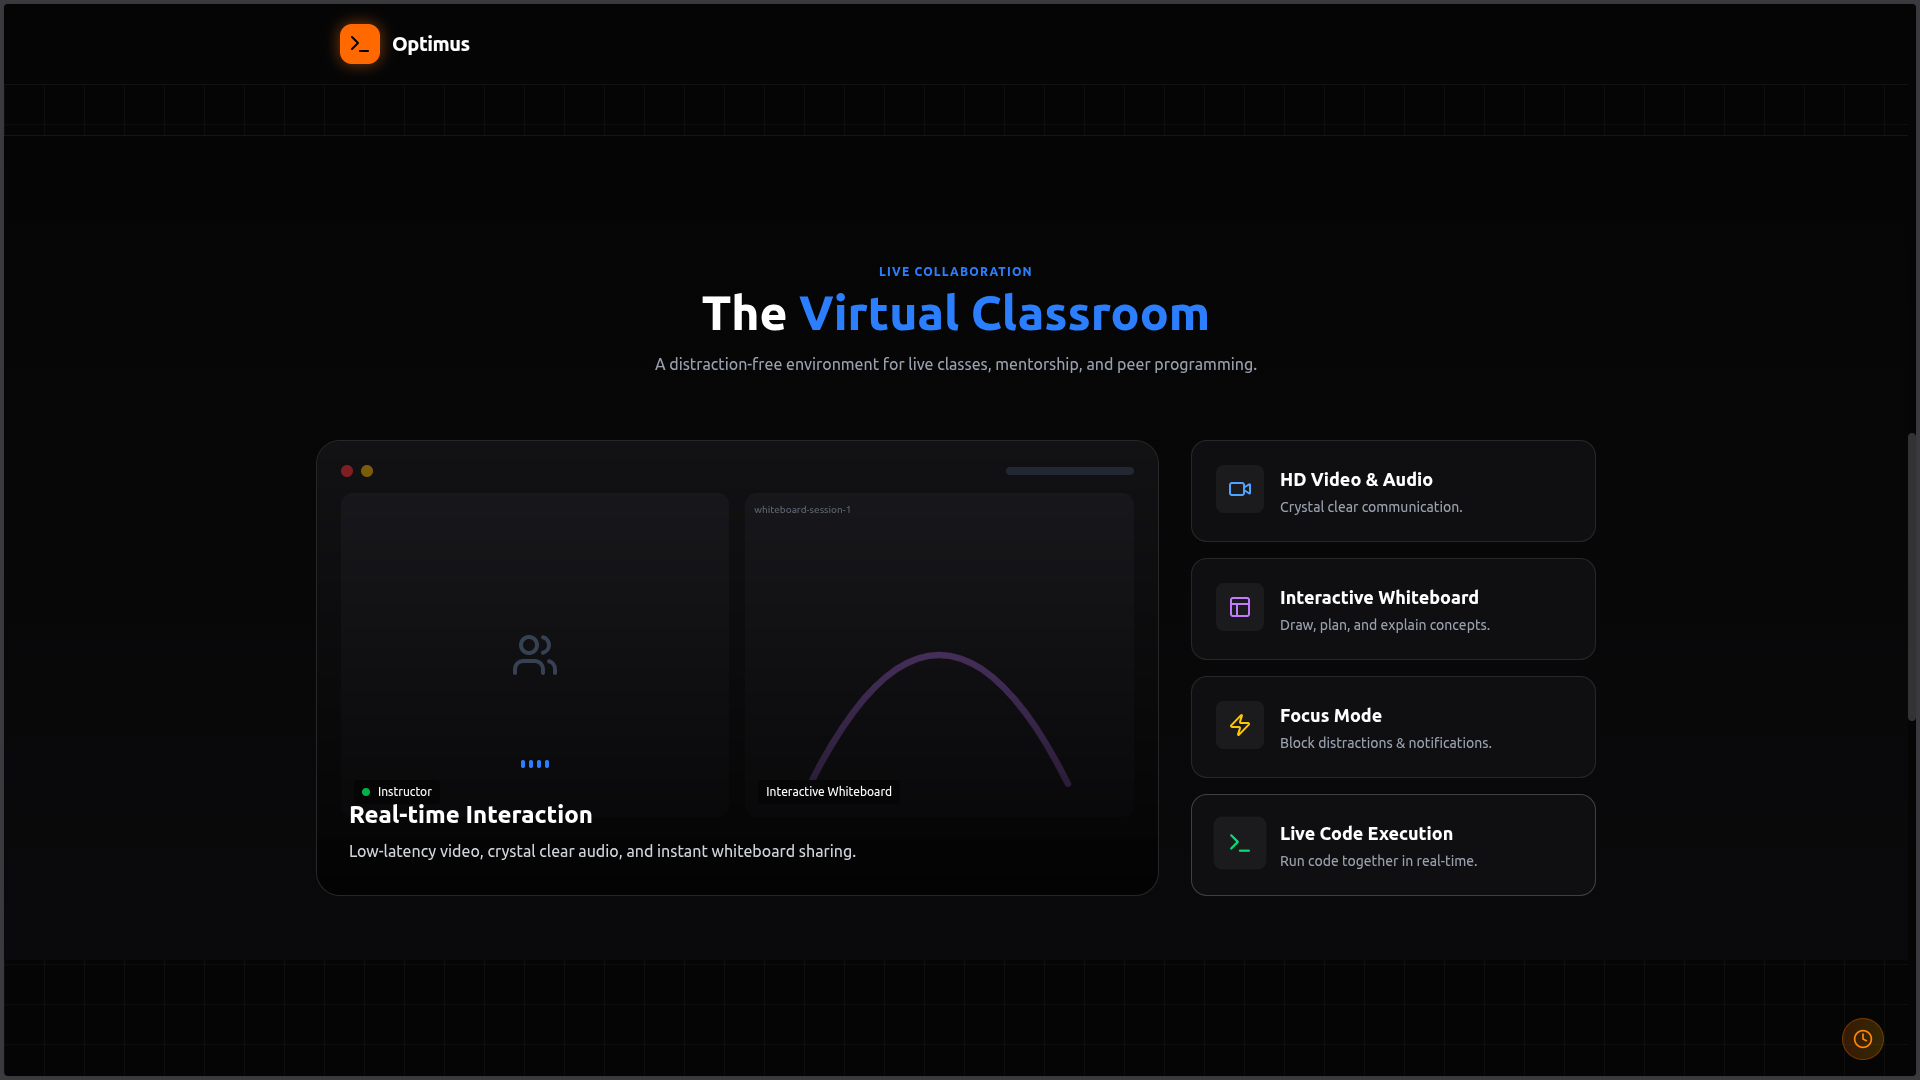
Task: Click the green Instructor status dot
Action: (366, 792)
